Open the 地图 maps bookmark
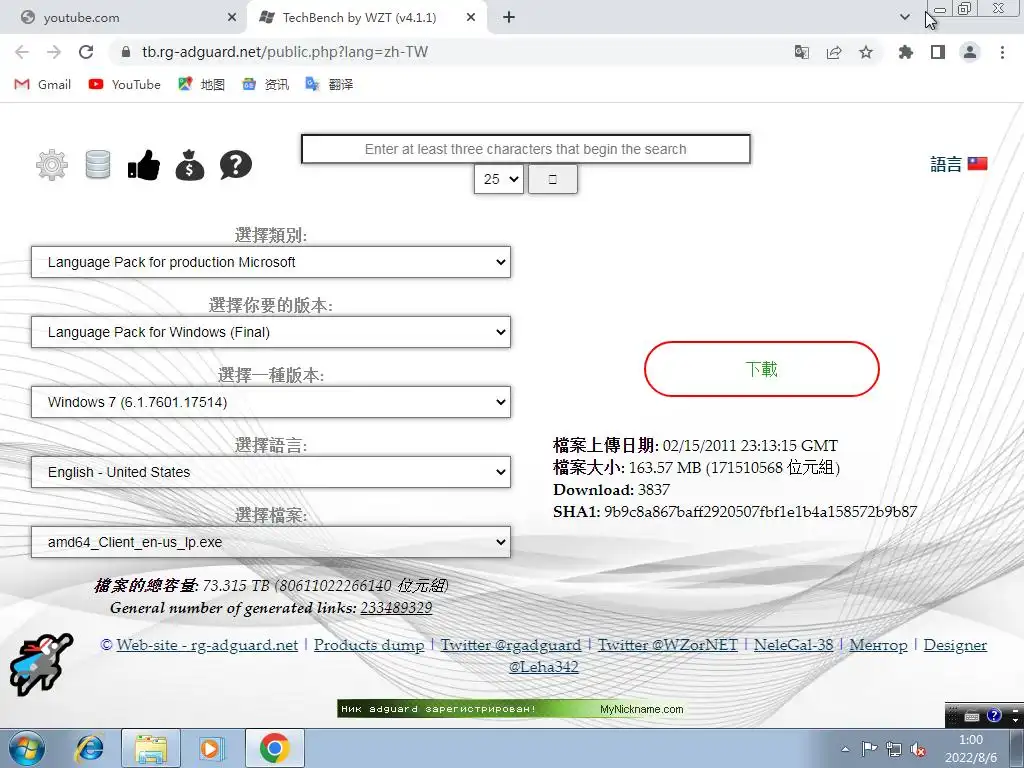Viewport: 1024px width, 768px height. click(201, 84)
